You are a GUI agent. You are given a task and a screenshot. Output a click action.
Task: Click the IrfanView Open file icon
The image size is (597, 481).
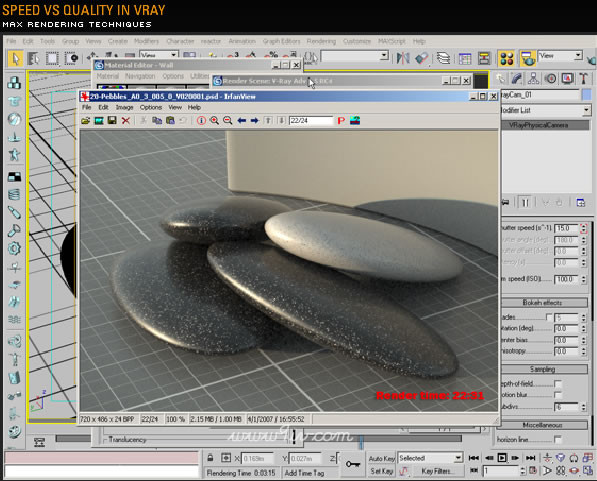(86, 121)
